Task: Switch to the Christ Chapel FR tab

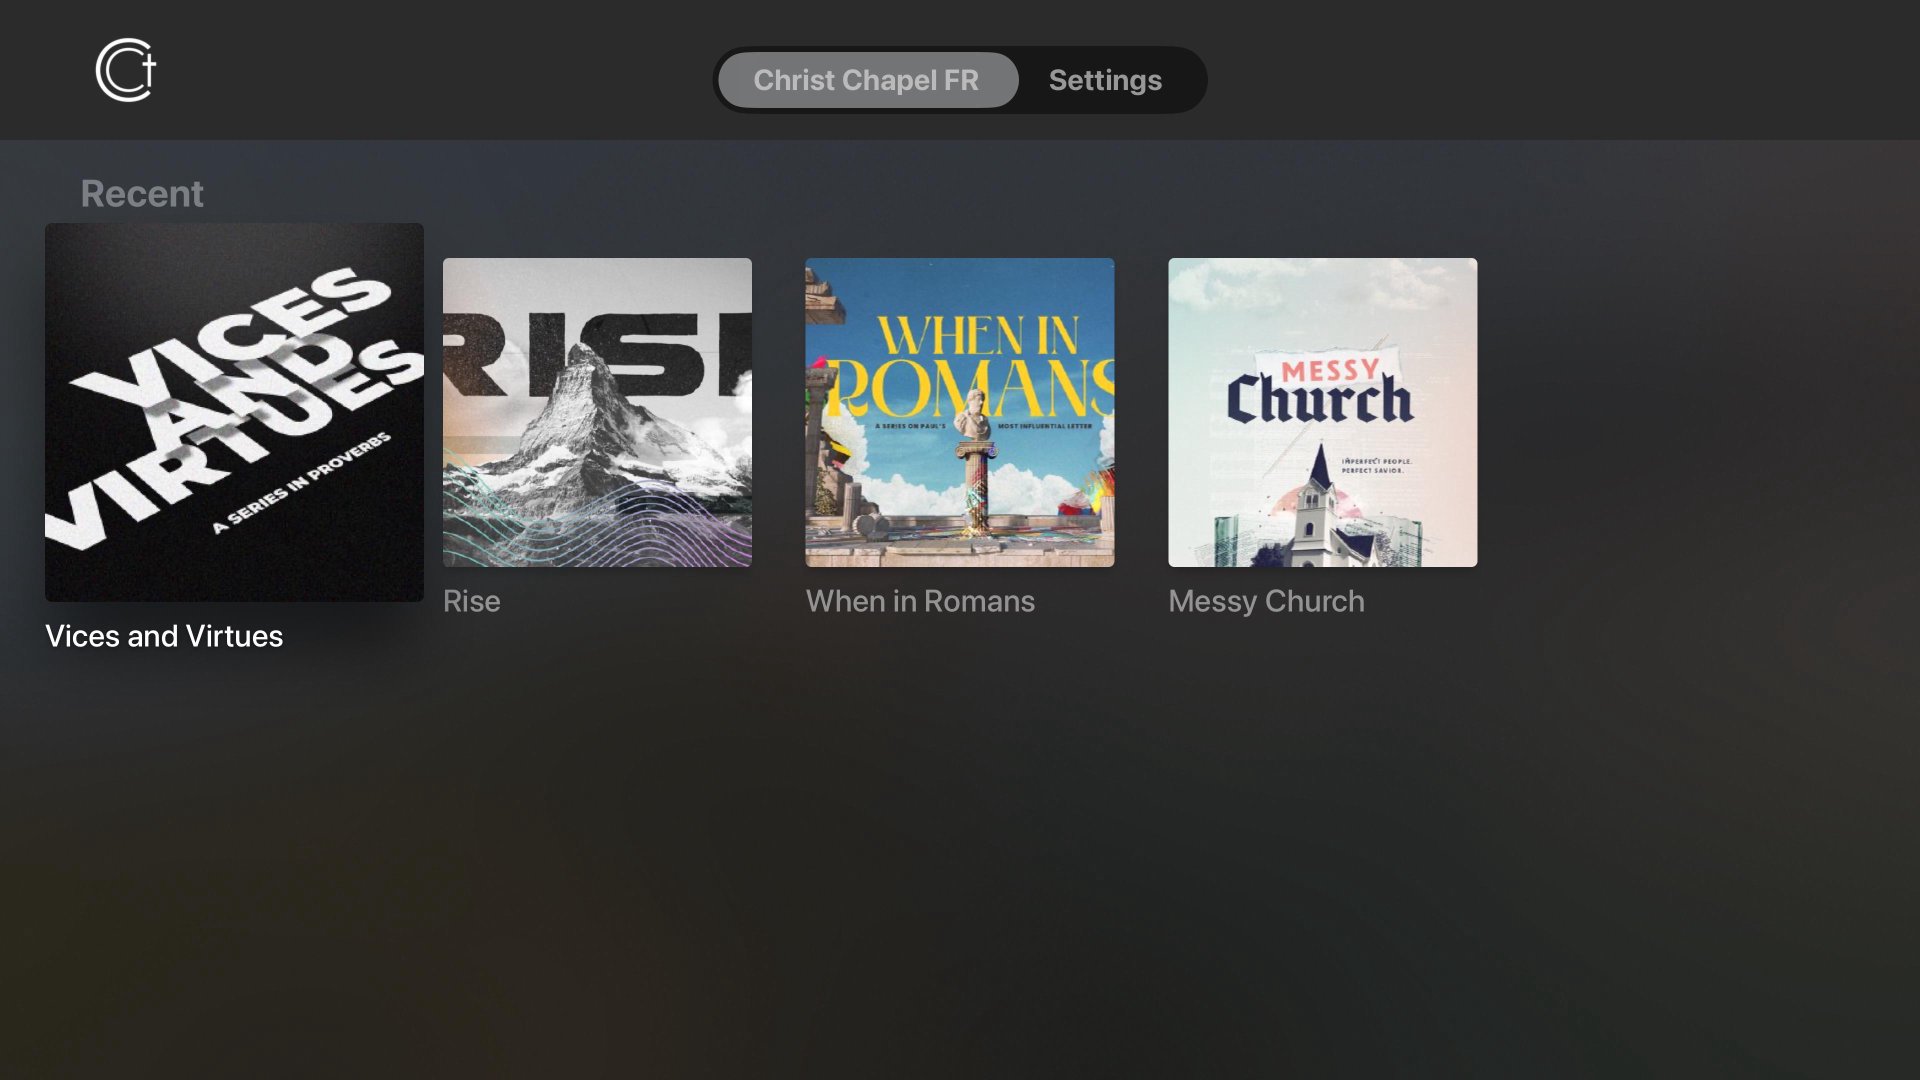Action: coord(866,80)
